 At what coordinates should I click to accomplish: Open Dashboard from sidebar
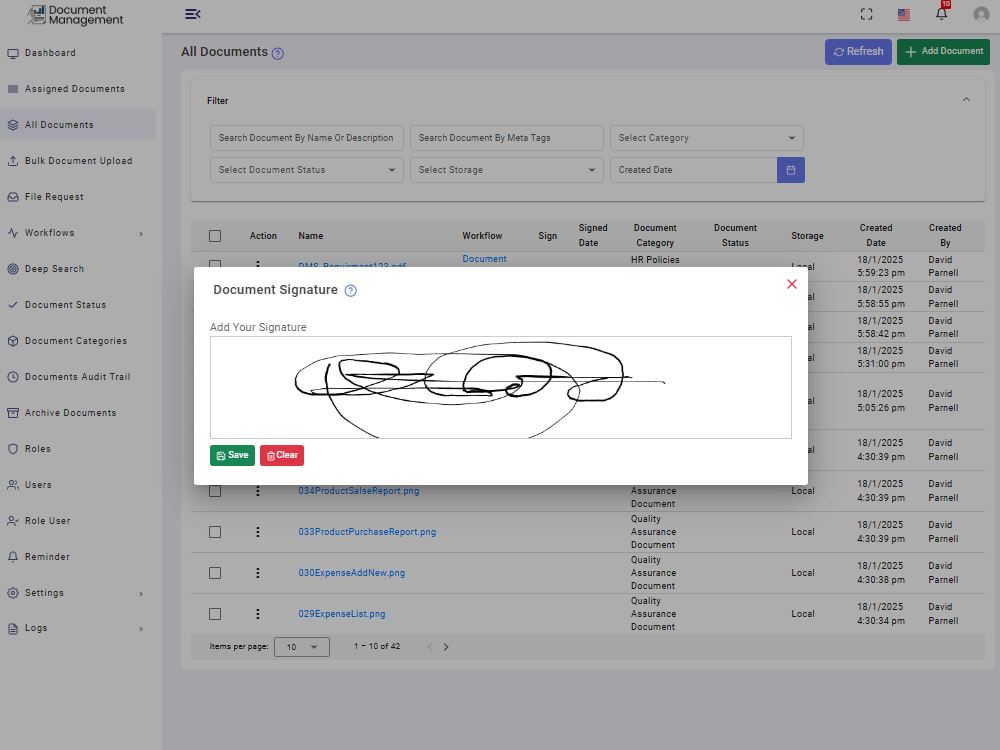point(50,53)
